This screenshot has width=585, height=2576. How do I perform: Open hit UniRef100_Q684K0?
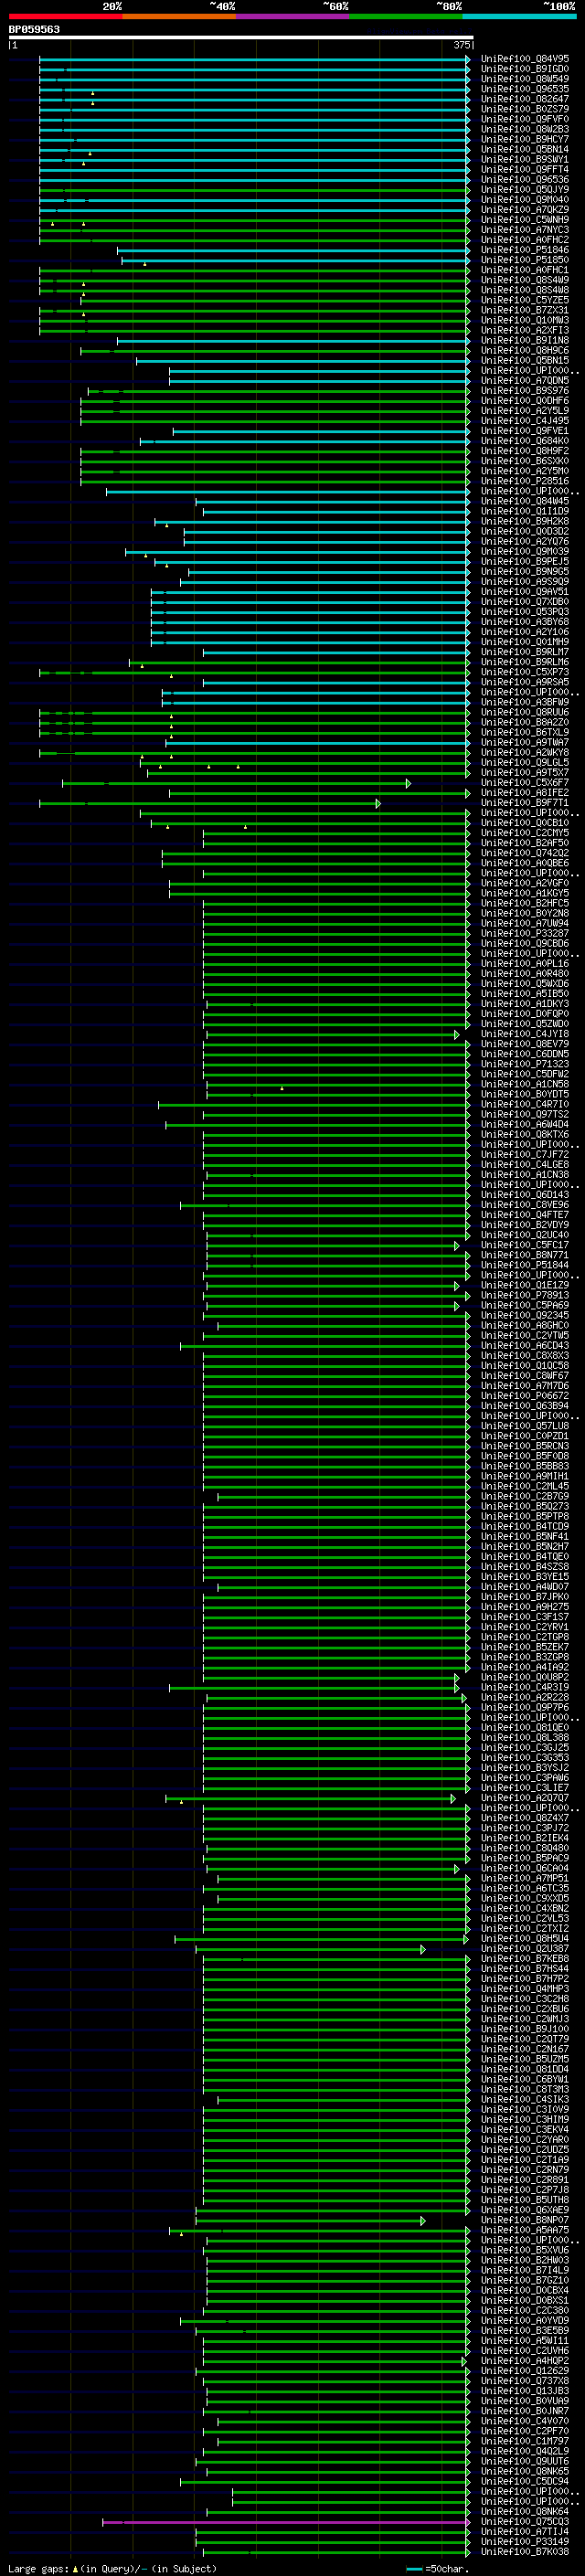[525, 441]
